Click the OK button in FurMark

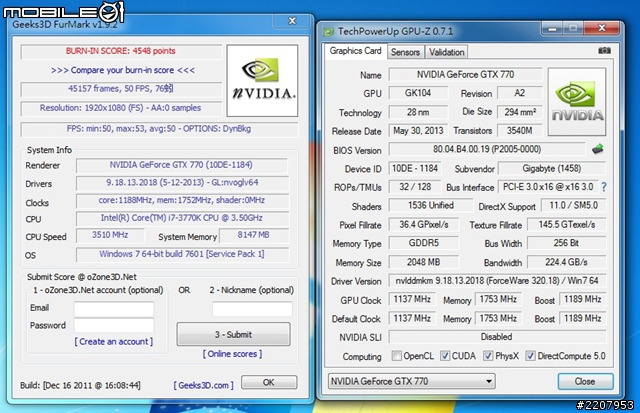269,382
